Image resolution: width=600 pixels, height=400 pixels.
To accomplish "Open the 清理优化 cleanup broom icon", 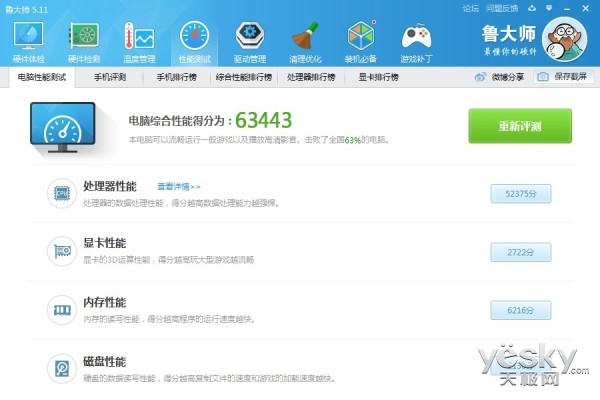I will point(305,42).
